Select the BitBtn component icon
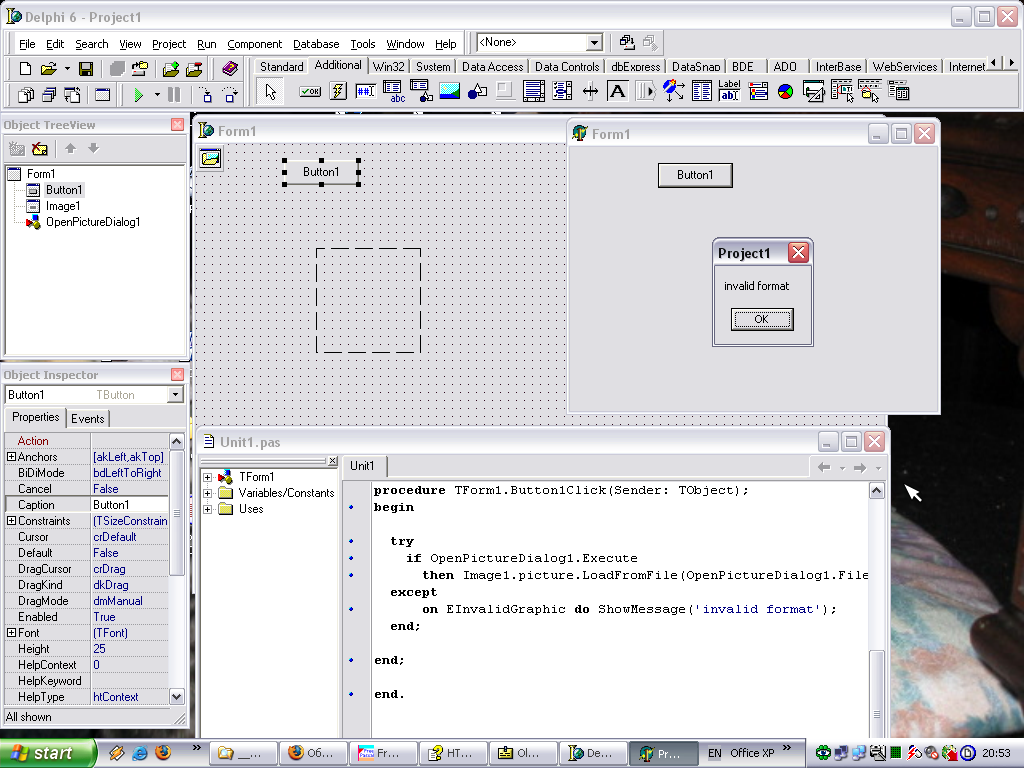 (309, 92)
